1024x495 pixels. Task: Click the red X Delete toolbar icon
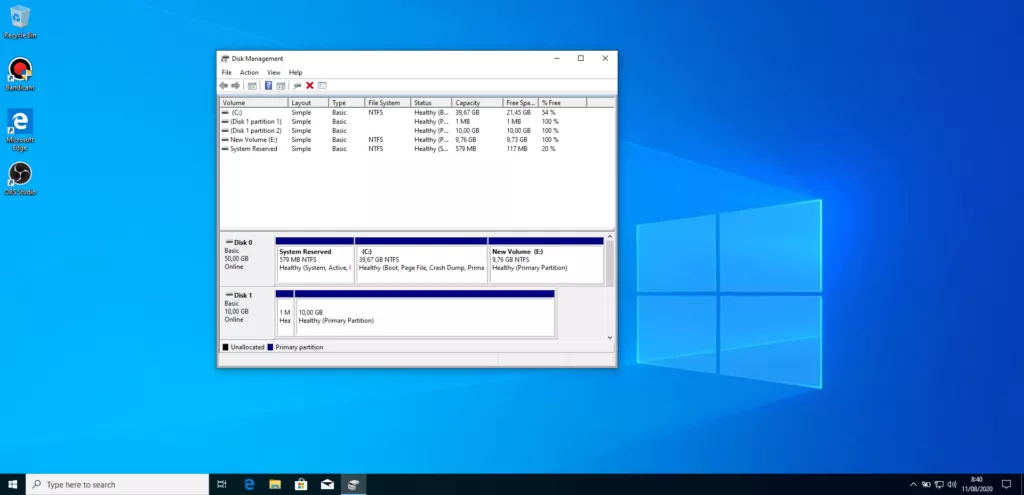310,86
